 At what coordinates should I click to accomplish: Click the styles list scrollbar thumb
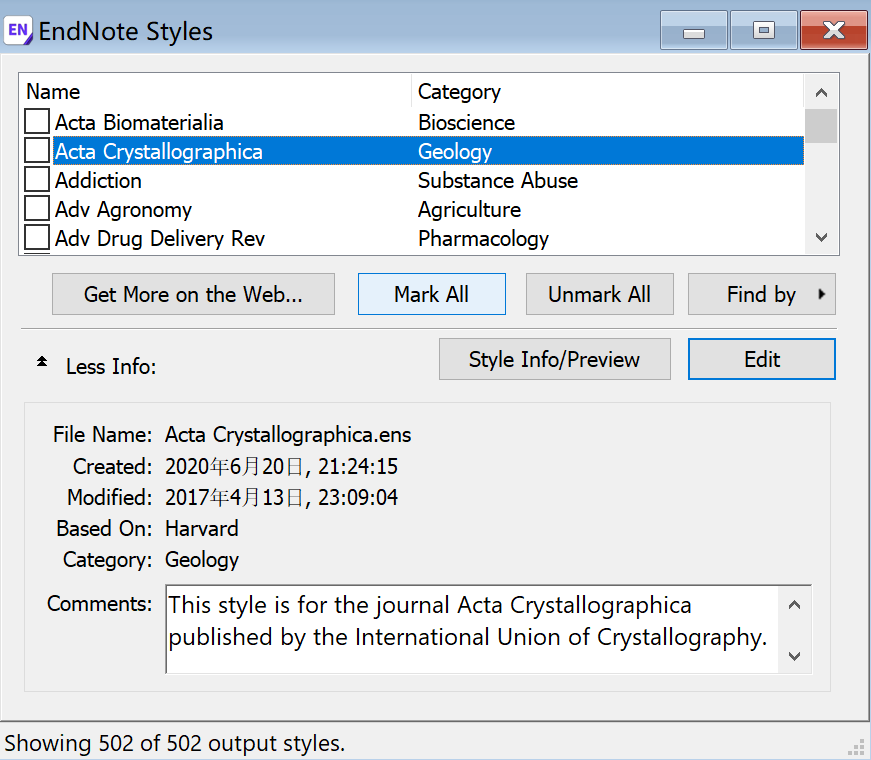pos(821,126)
